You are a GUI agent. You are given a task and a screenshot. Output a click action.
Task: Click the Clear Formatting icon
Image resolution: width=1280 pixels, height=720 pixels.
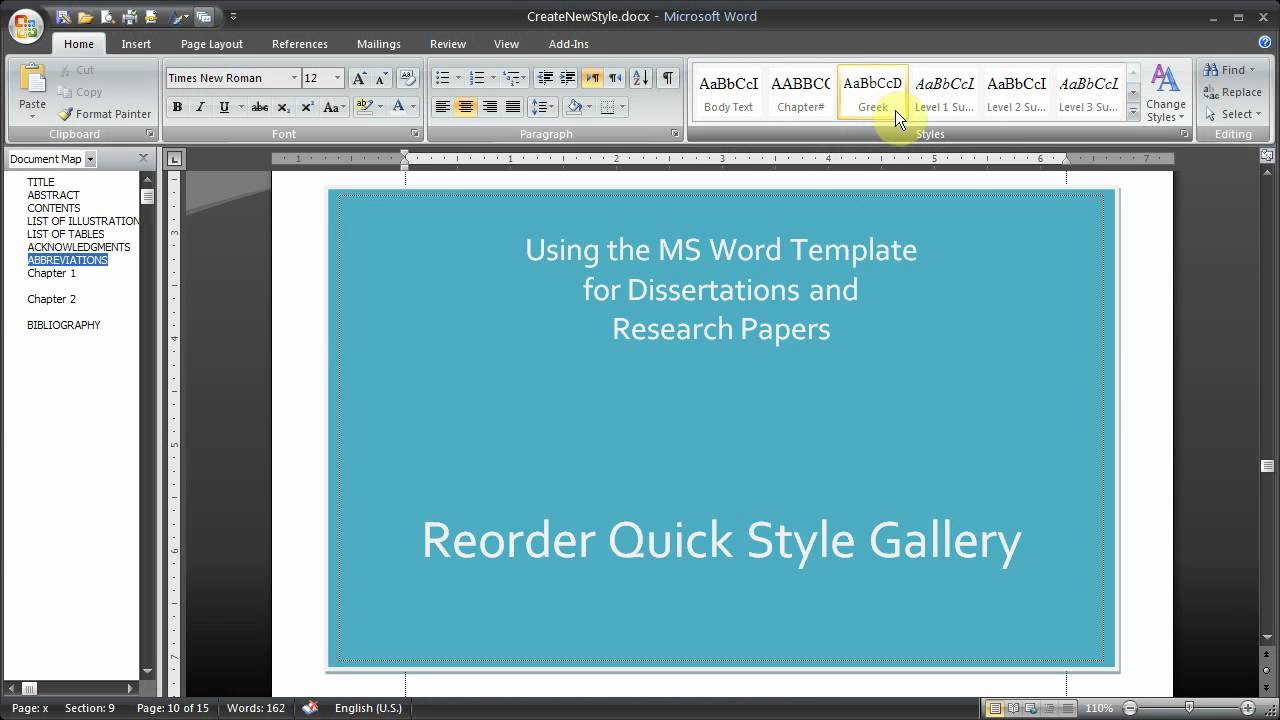[407, 78]
